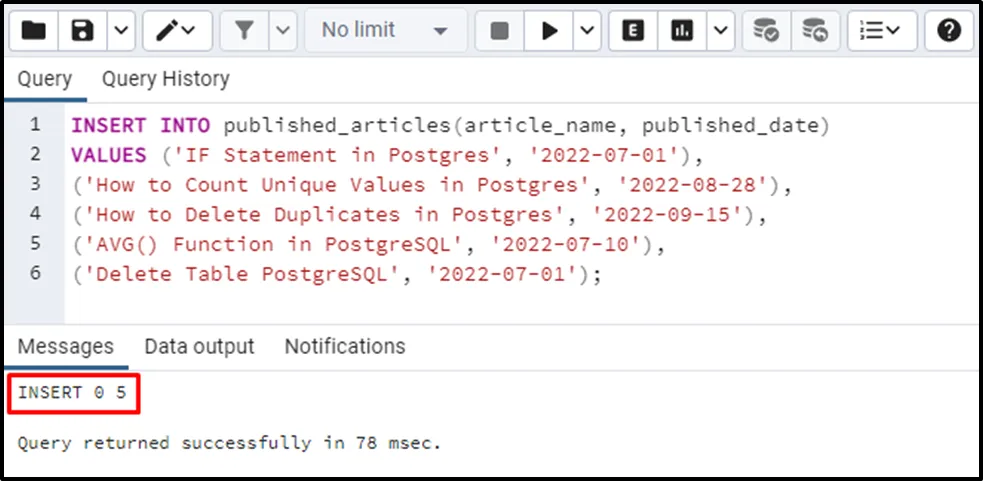Click the Explain (E) icon
Screen dimensions: 983x481
coord(632,31)
